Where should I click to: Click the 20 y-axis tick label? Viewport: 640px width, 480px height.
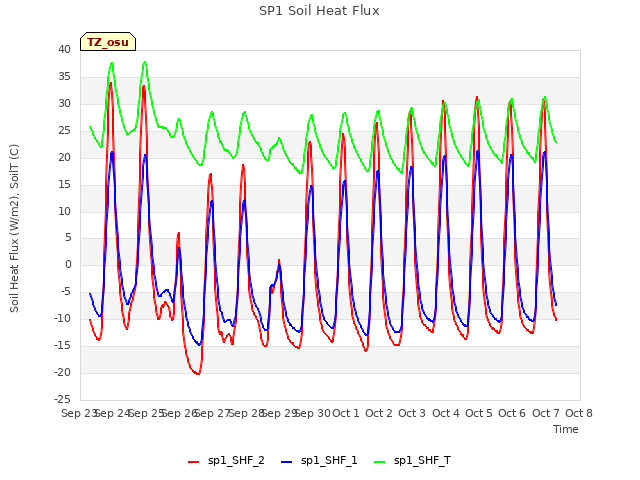64,157
